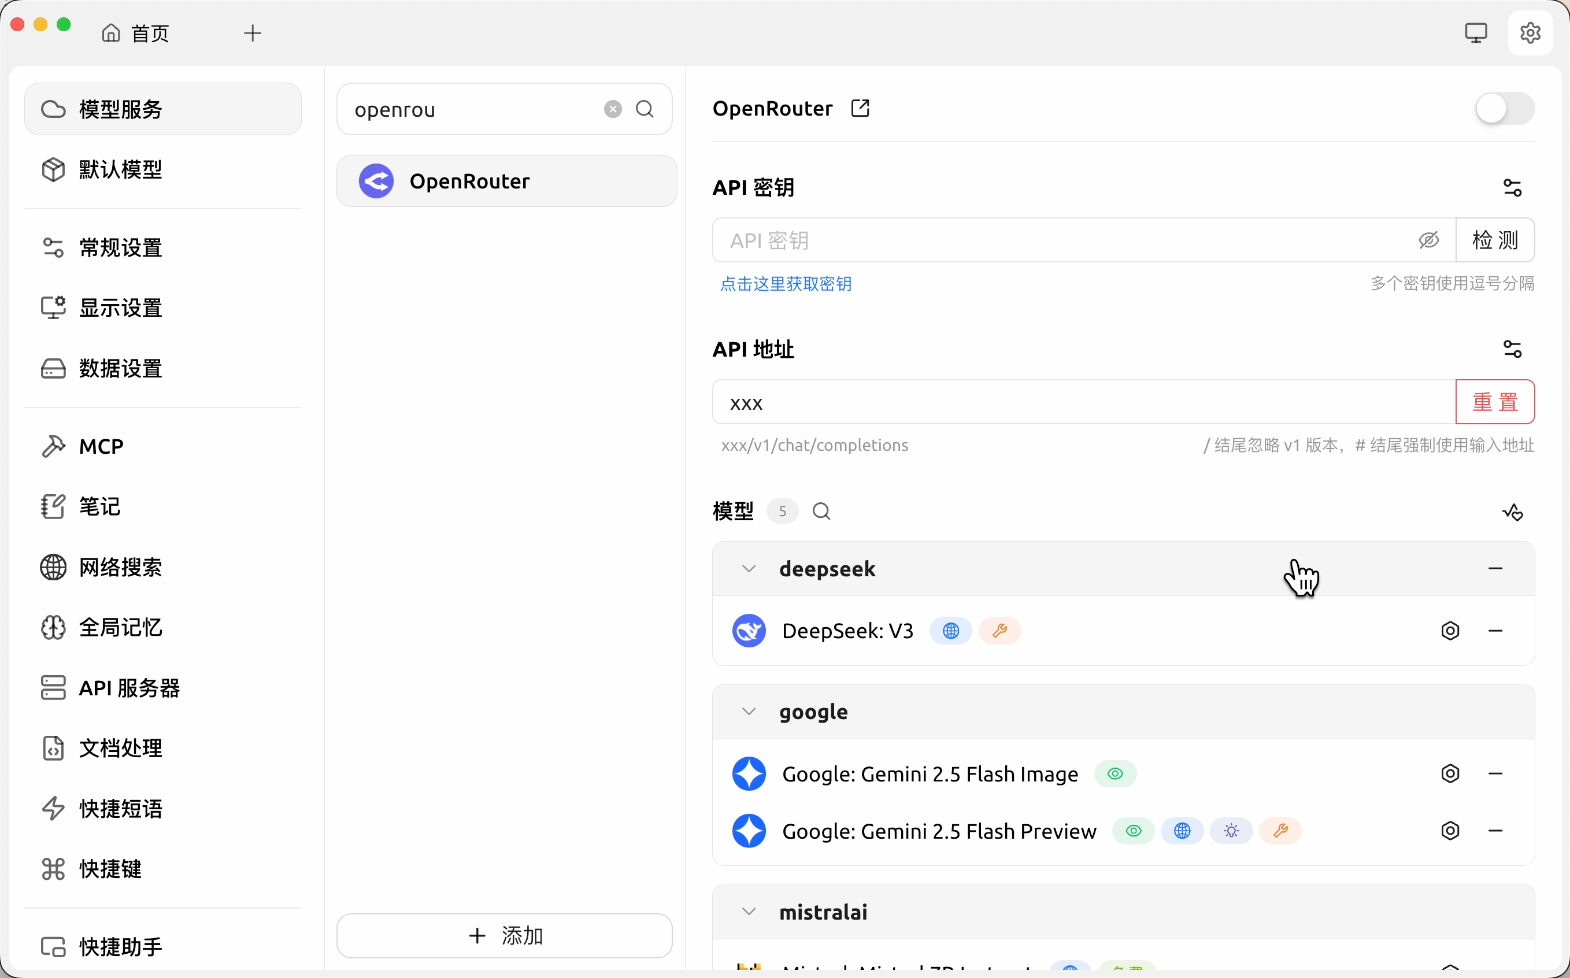Open API 地址 advanced settings icon
This screenshot has width=1570, height=978.
point(1512,349)
